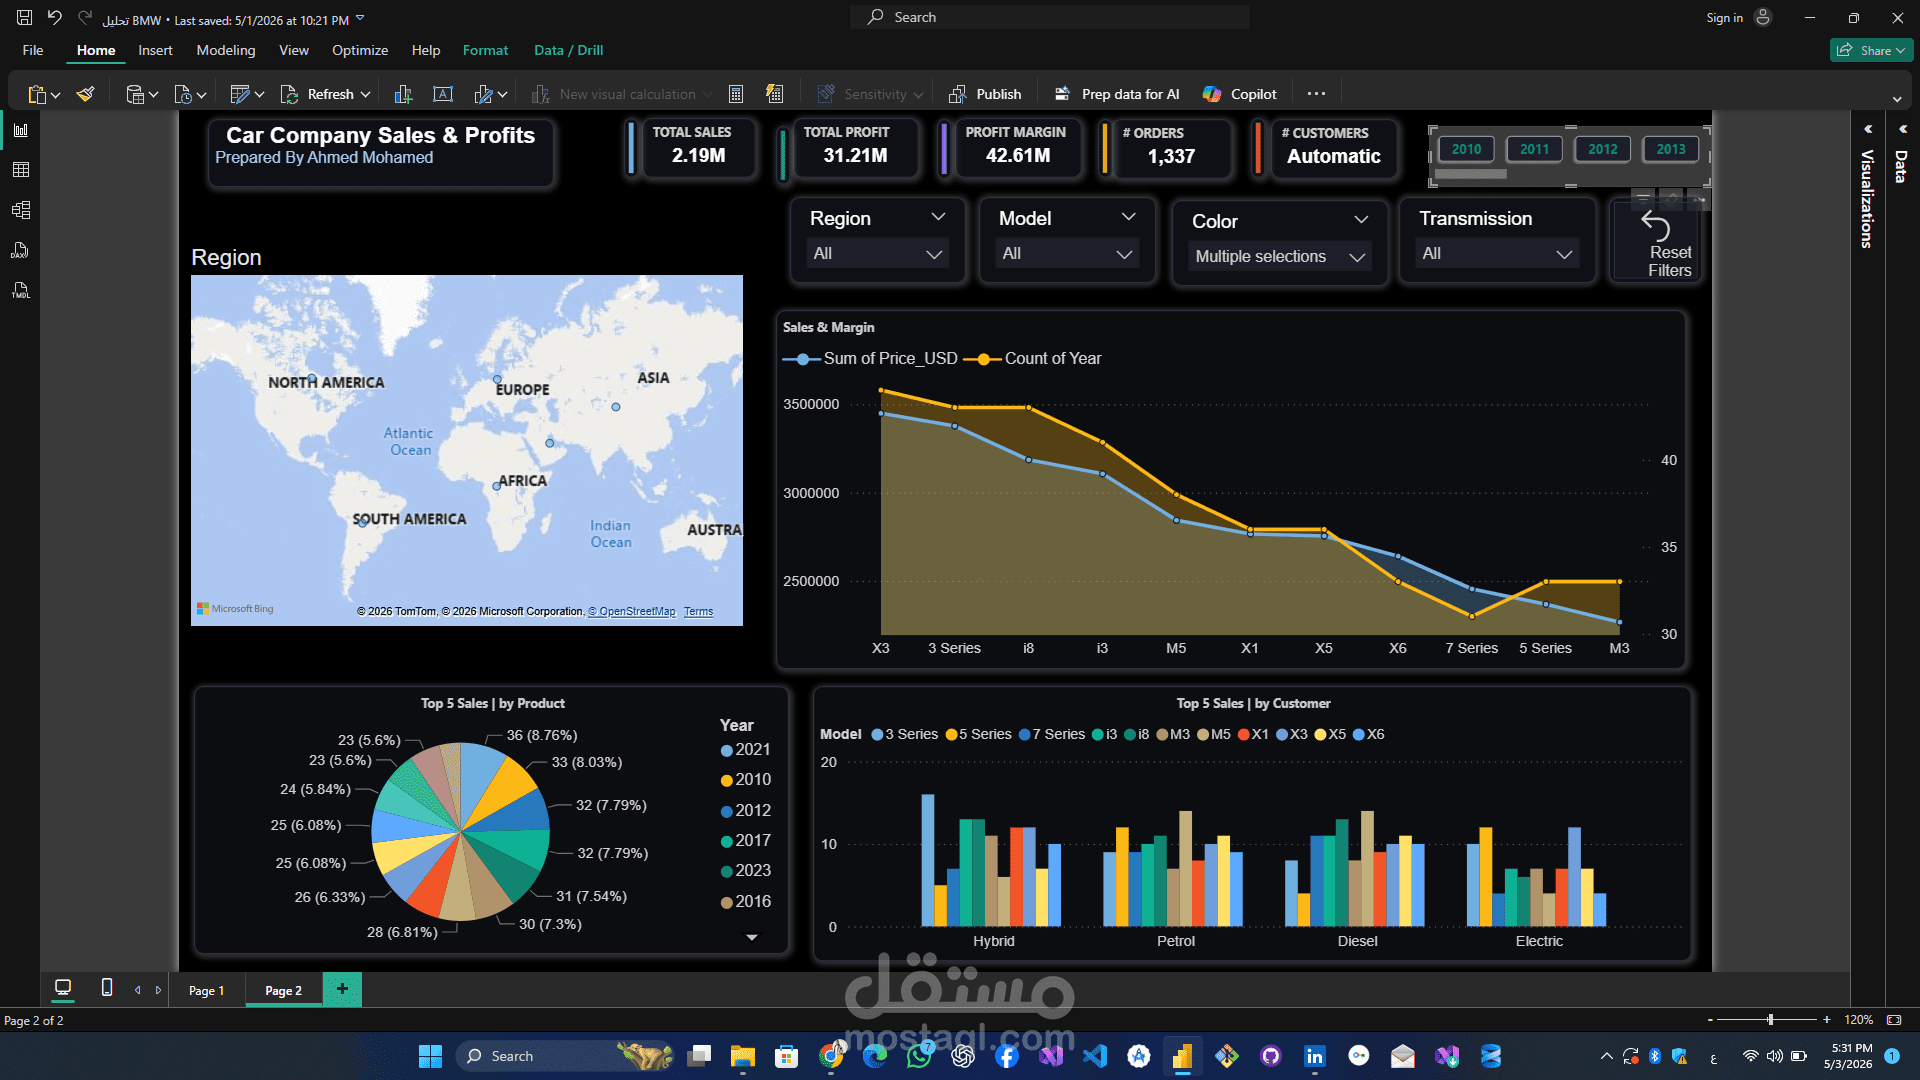Click the title bar Search box
The width and height of the screenshot is (1920, 1080).
pos(1049,17)
